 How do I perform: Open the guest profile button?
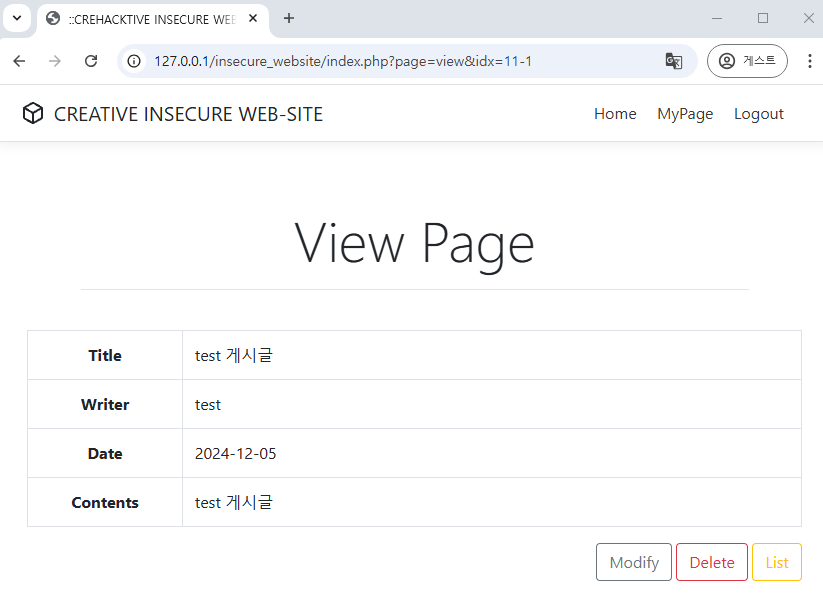(747, 61)
